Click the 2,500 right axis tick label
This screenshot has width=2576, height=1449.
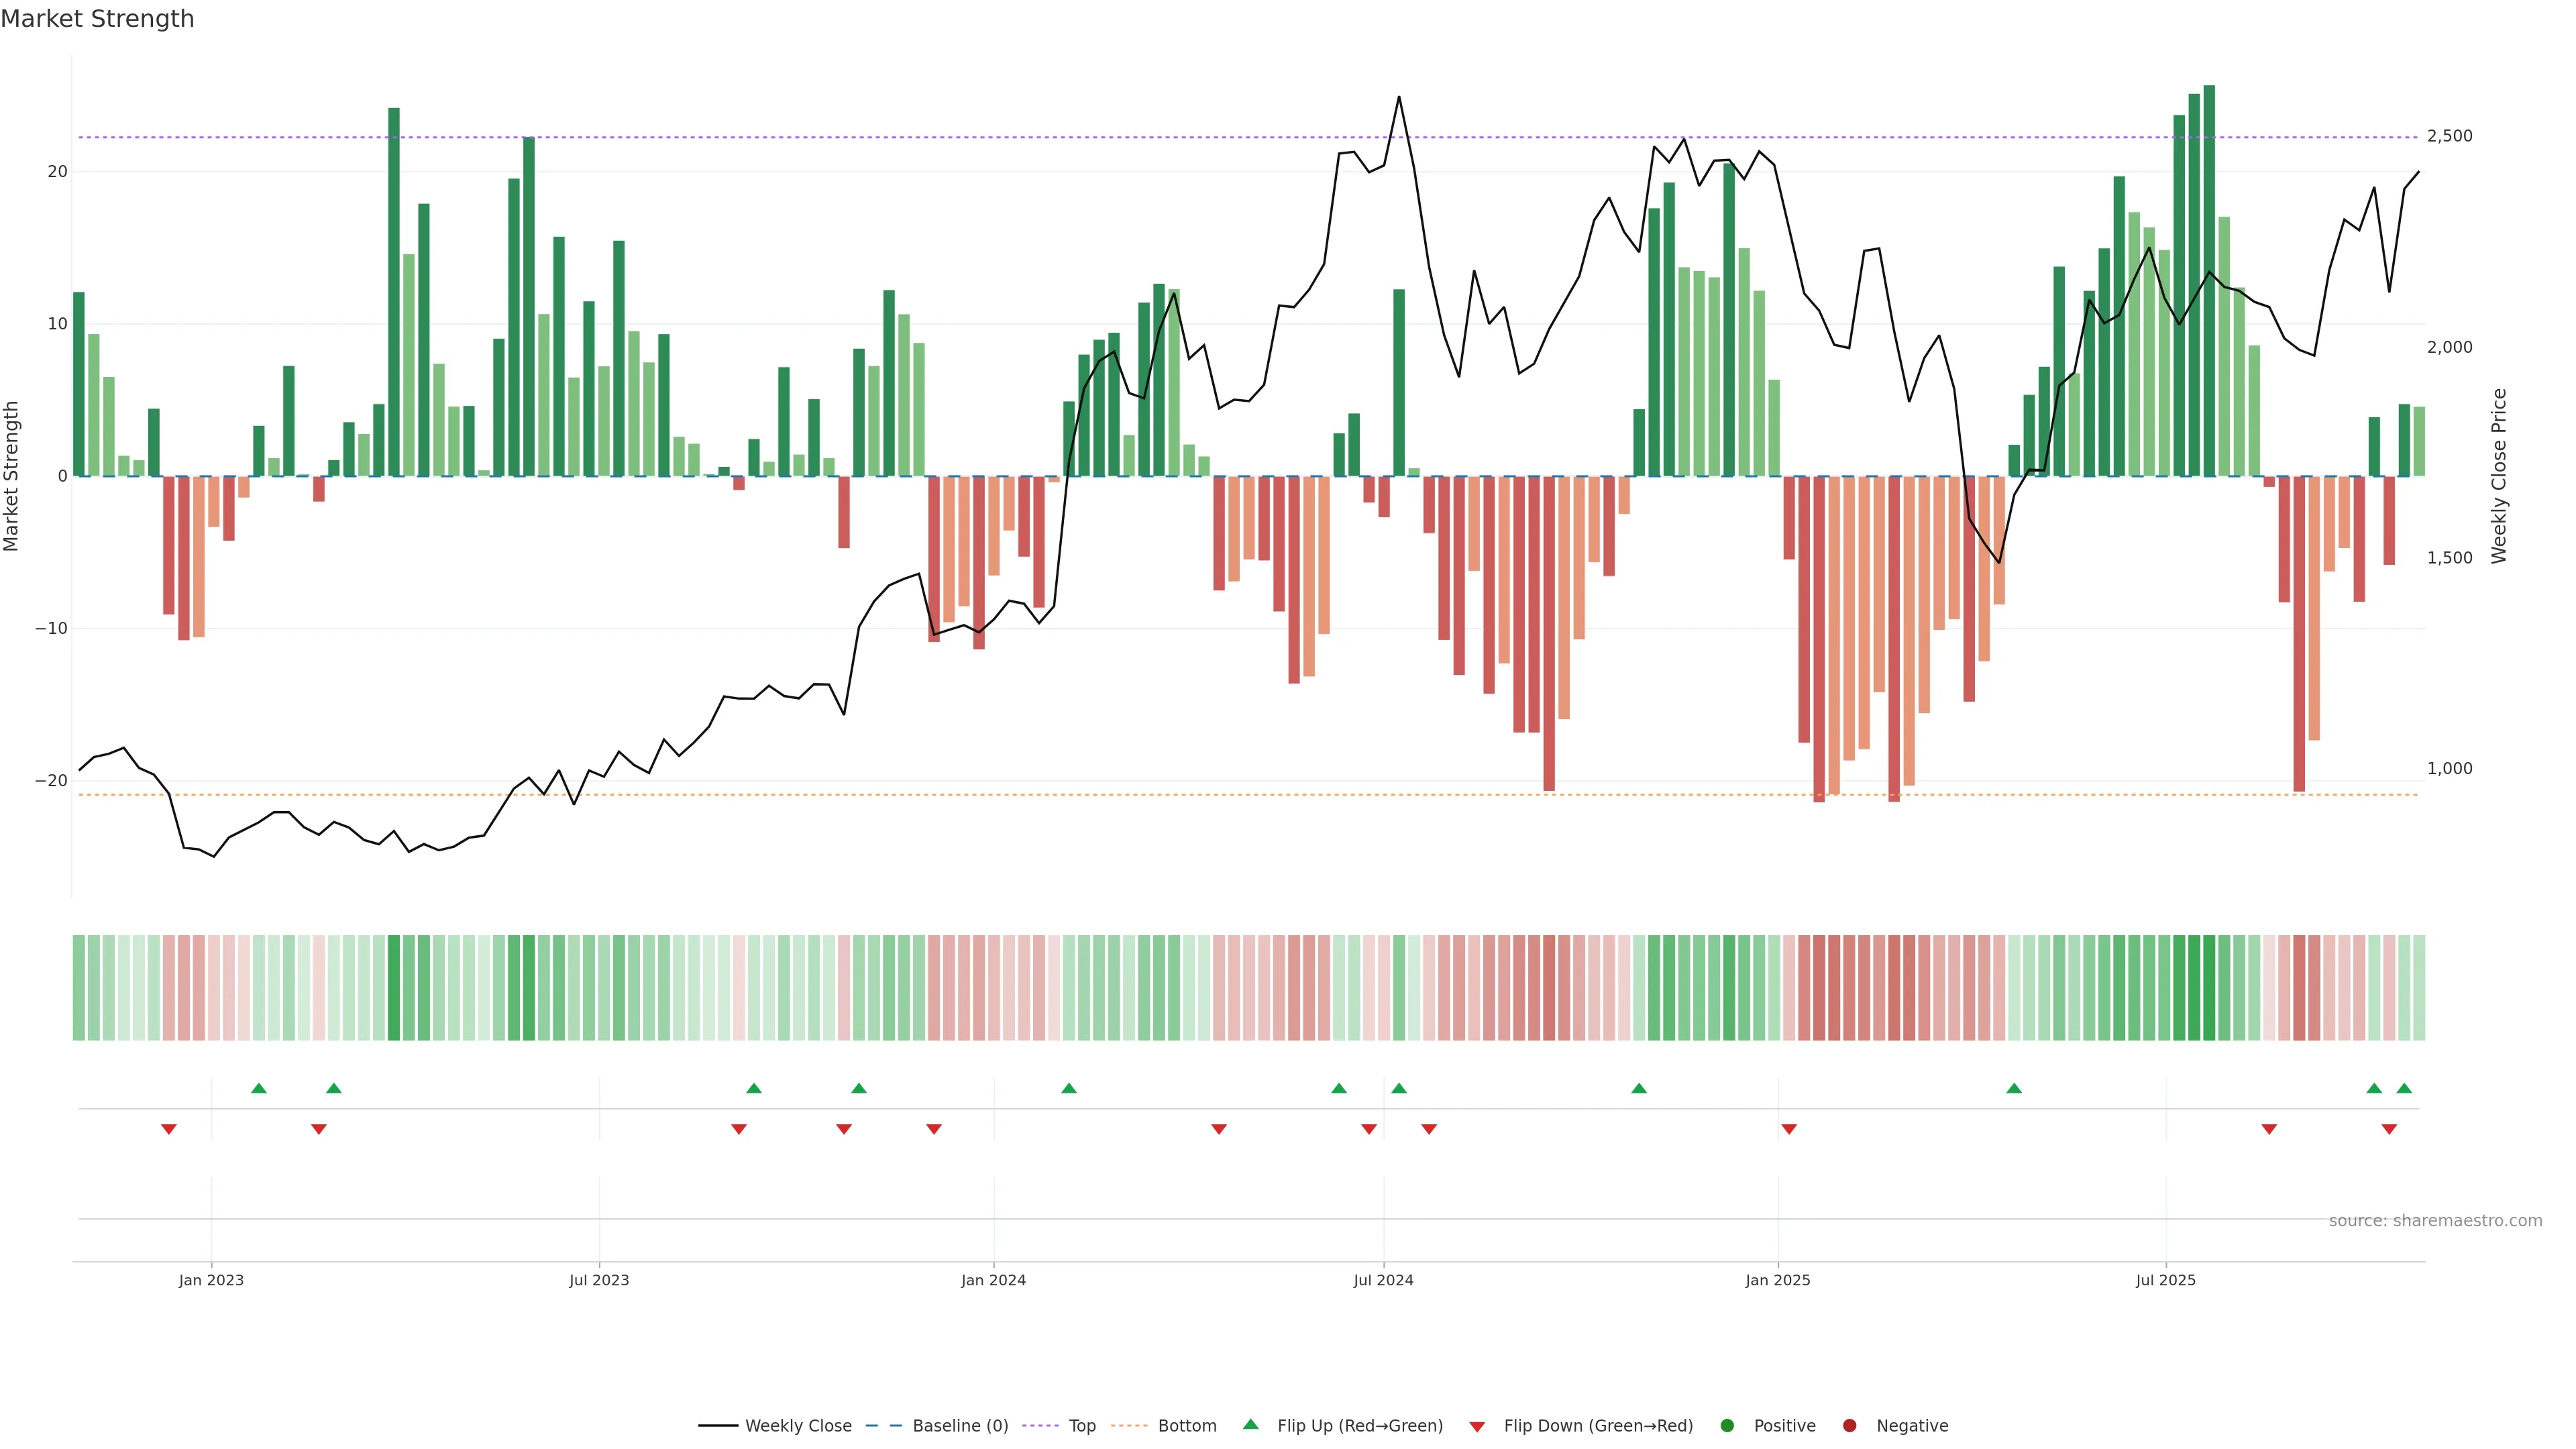(2449, 136)
